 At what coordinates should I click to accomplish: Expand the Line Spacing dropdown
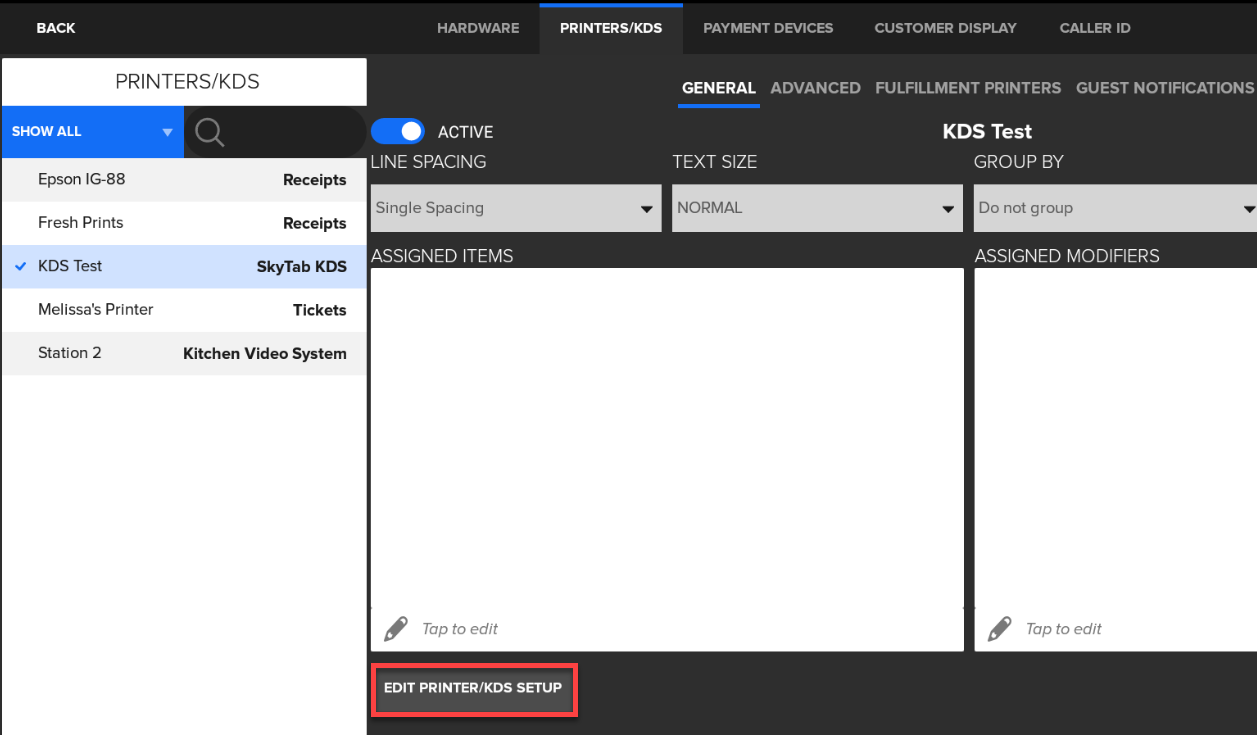click(x=515, y=208)
